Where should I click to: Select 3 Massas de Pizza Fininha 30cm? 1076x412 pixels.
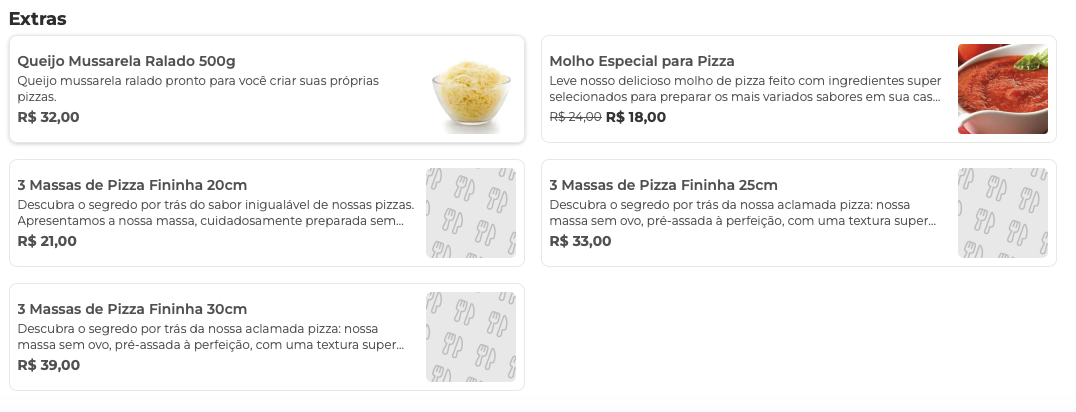click(x=132, y=309)
